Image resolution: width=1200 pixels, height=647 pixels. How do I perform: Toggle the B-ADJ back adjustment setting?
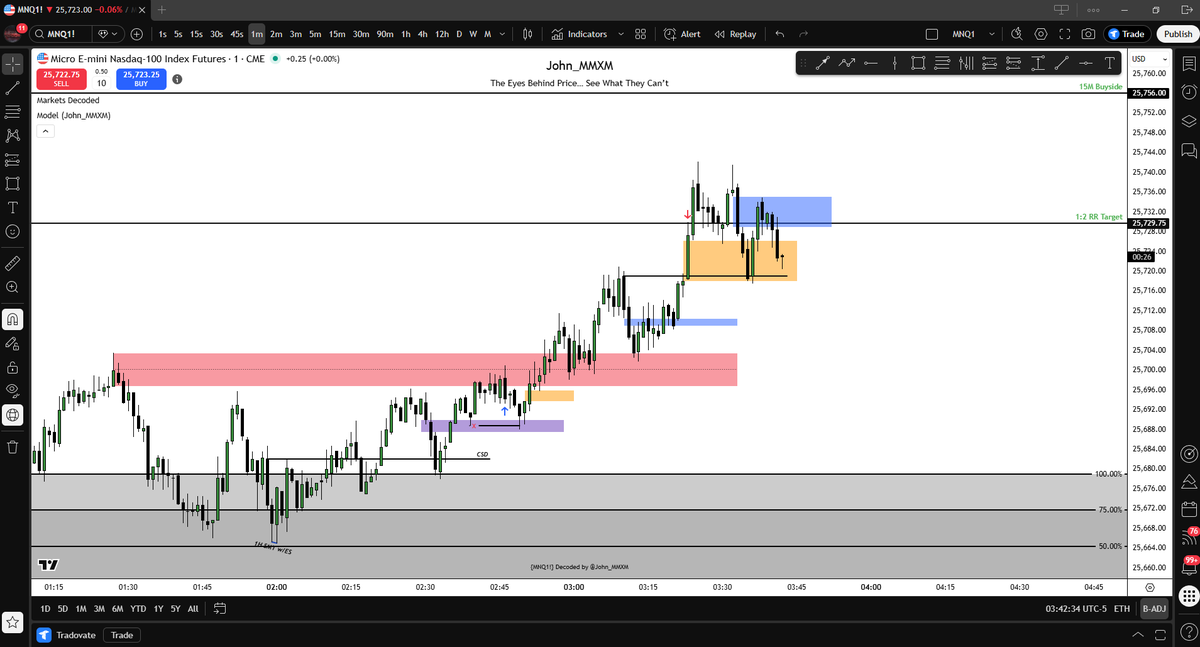(x=1154, y=608)
